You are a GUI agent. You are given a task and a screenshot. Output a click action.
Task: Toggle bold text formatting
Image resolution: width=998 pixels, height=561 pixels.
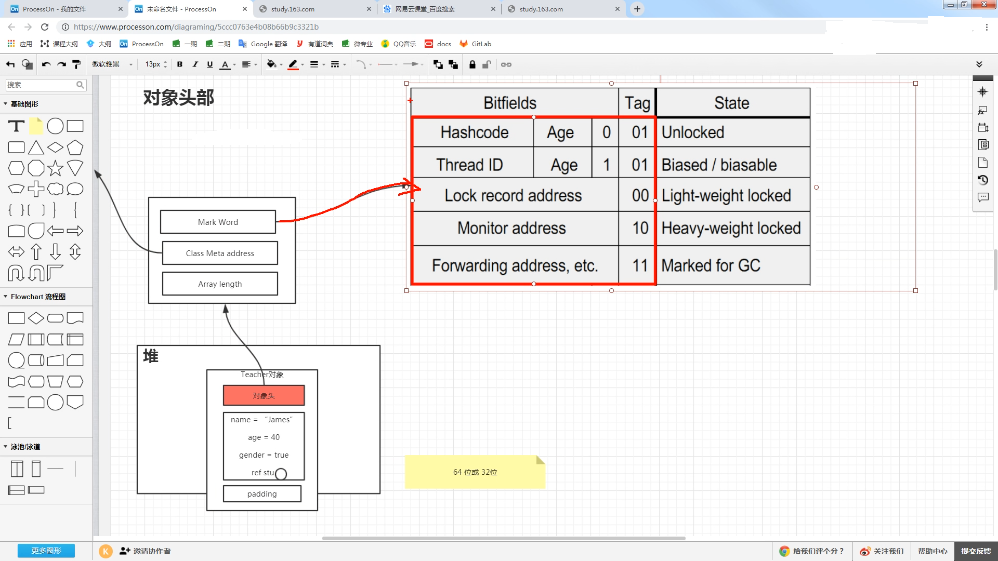pyautogui.click(x=179, y=64)
